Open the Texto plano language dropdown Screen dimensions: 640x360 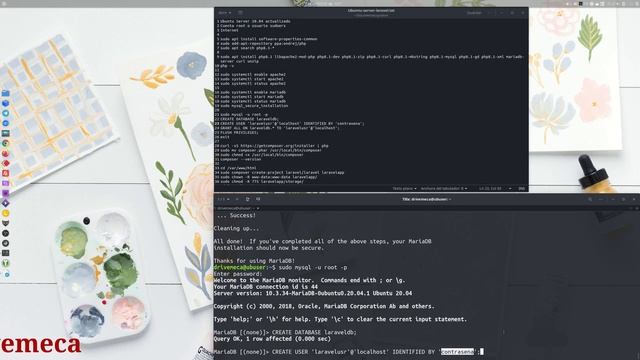point(404,189)
